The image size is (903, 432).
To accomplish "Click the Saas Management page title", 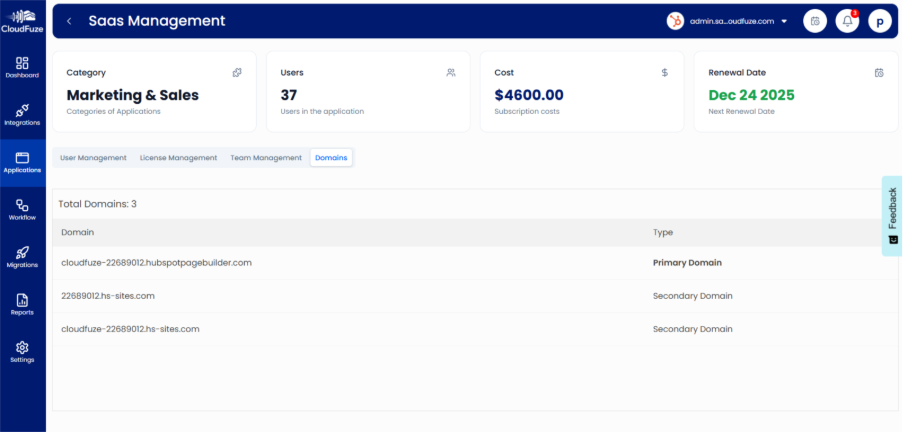I will [157, 21].
